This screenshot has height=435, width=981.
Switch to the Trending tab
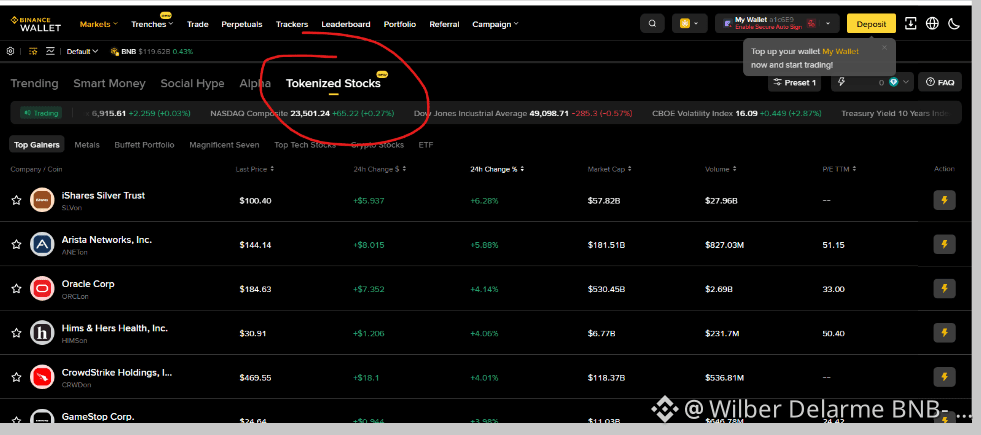(x=34, y=83)
